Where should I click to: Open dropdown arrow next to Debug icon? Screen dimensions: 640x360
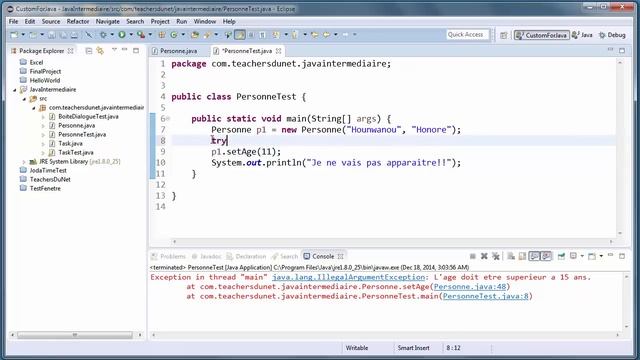pos(112,35)
